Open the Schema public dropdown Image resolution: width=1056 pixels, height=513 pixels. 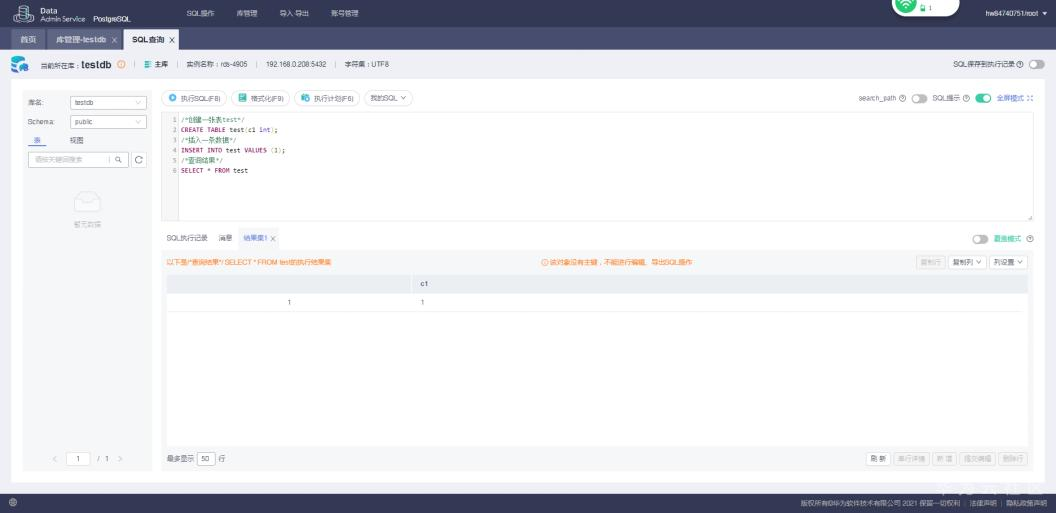108,122
